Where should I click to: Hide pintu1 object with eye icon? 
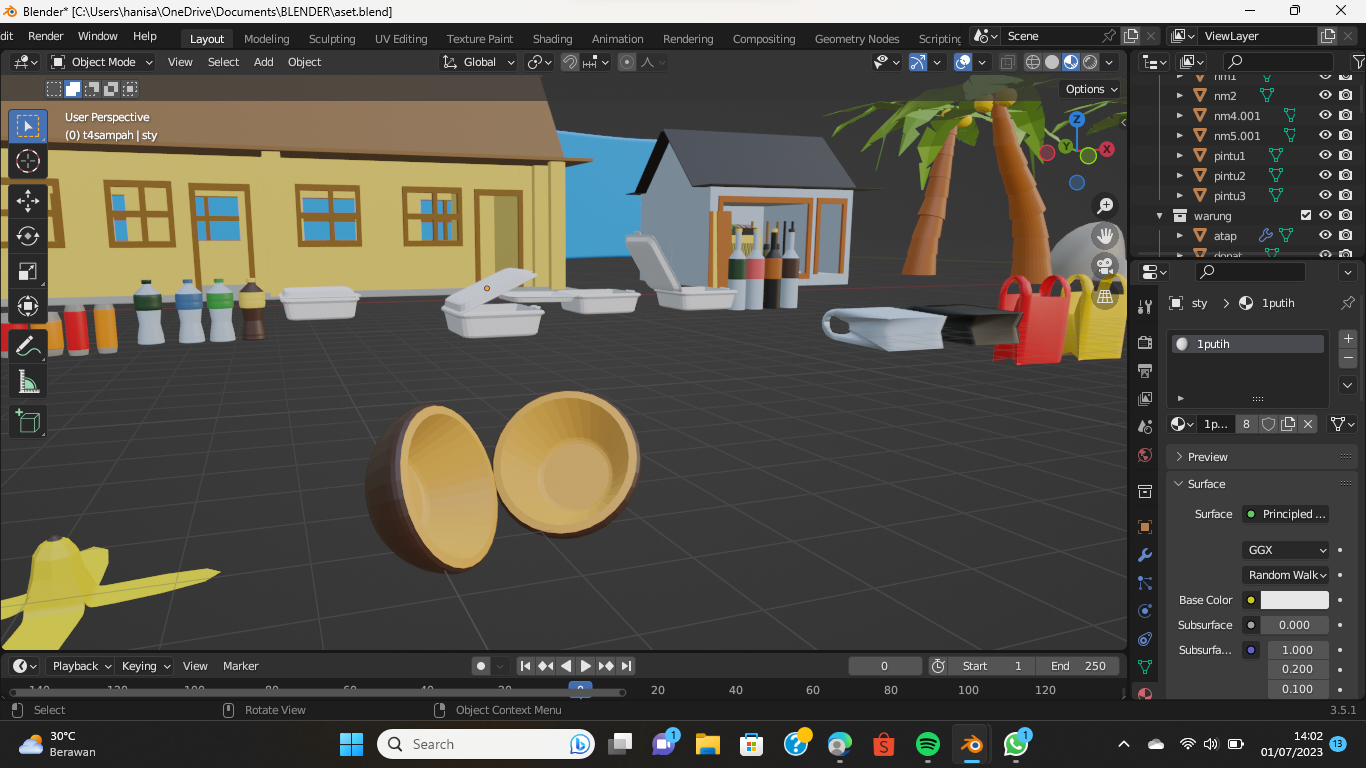(x=1325, y=156)
